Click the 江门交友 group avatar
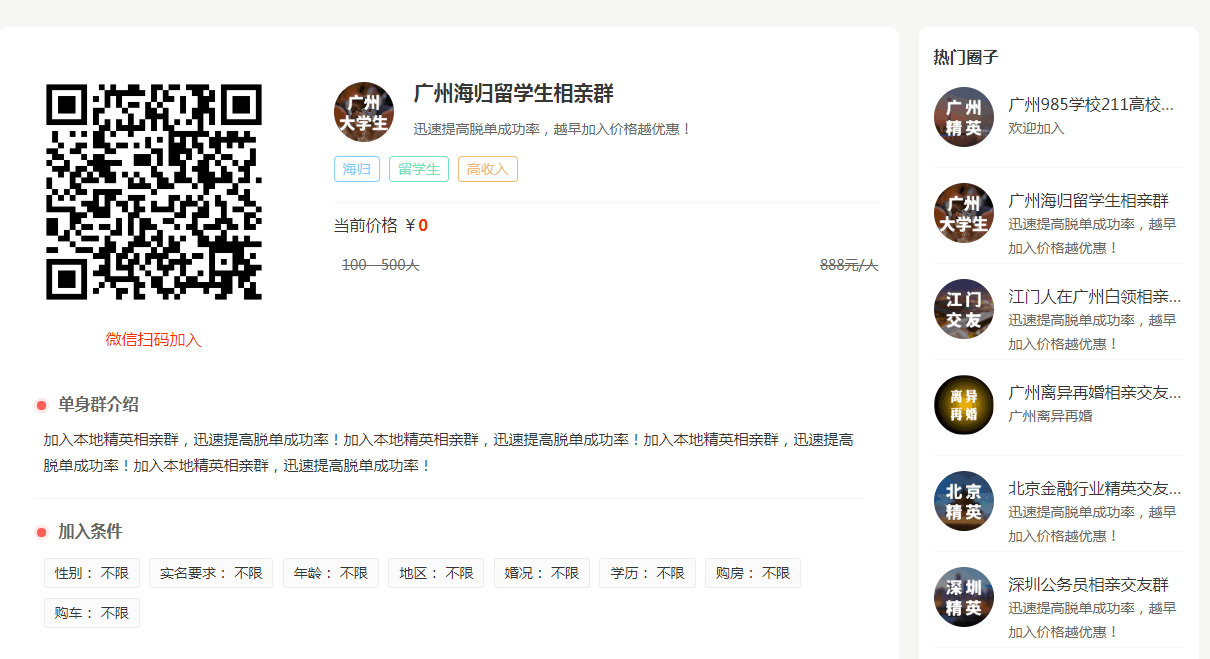 pos(964,309)
